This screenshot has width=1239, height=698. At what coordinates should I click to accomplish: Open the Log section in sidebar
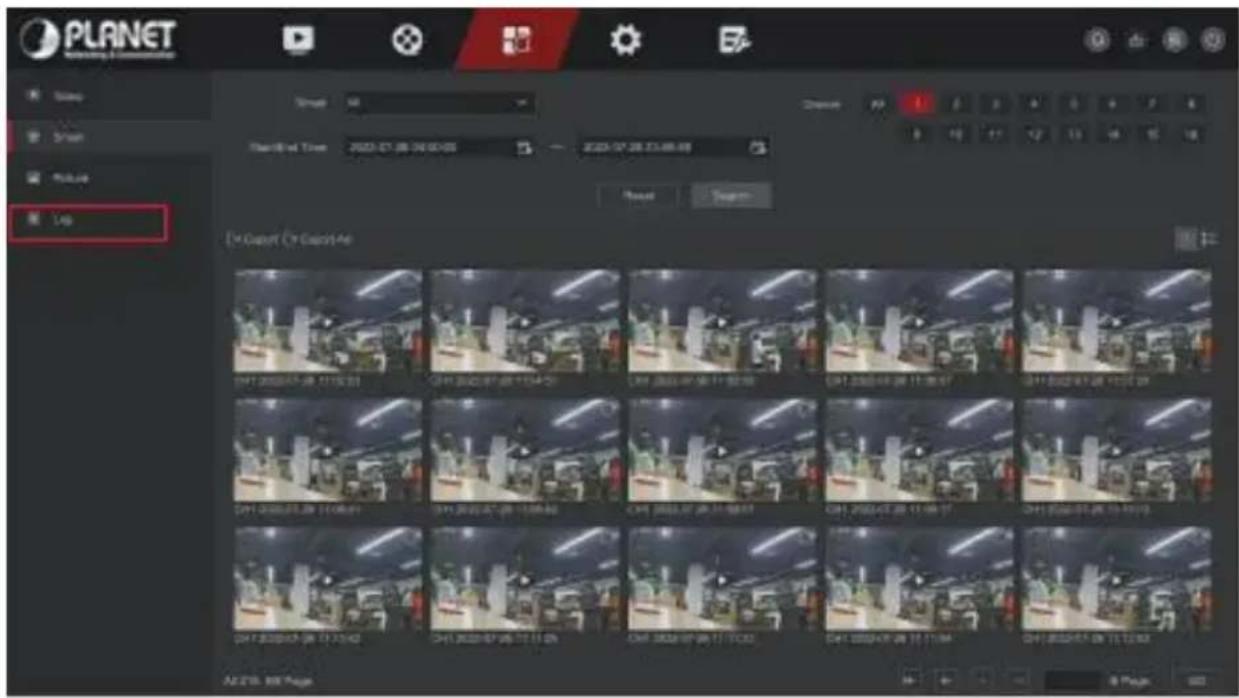point(87,223)
